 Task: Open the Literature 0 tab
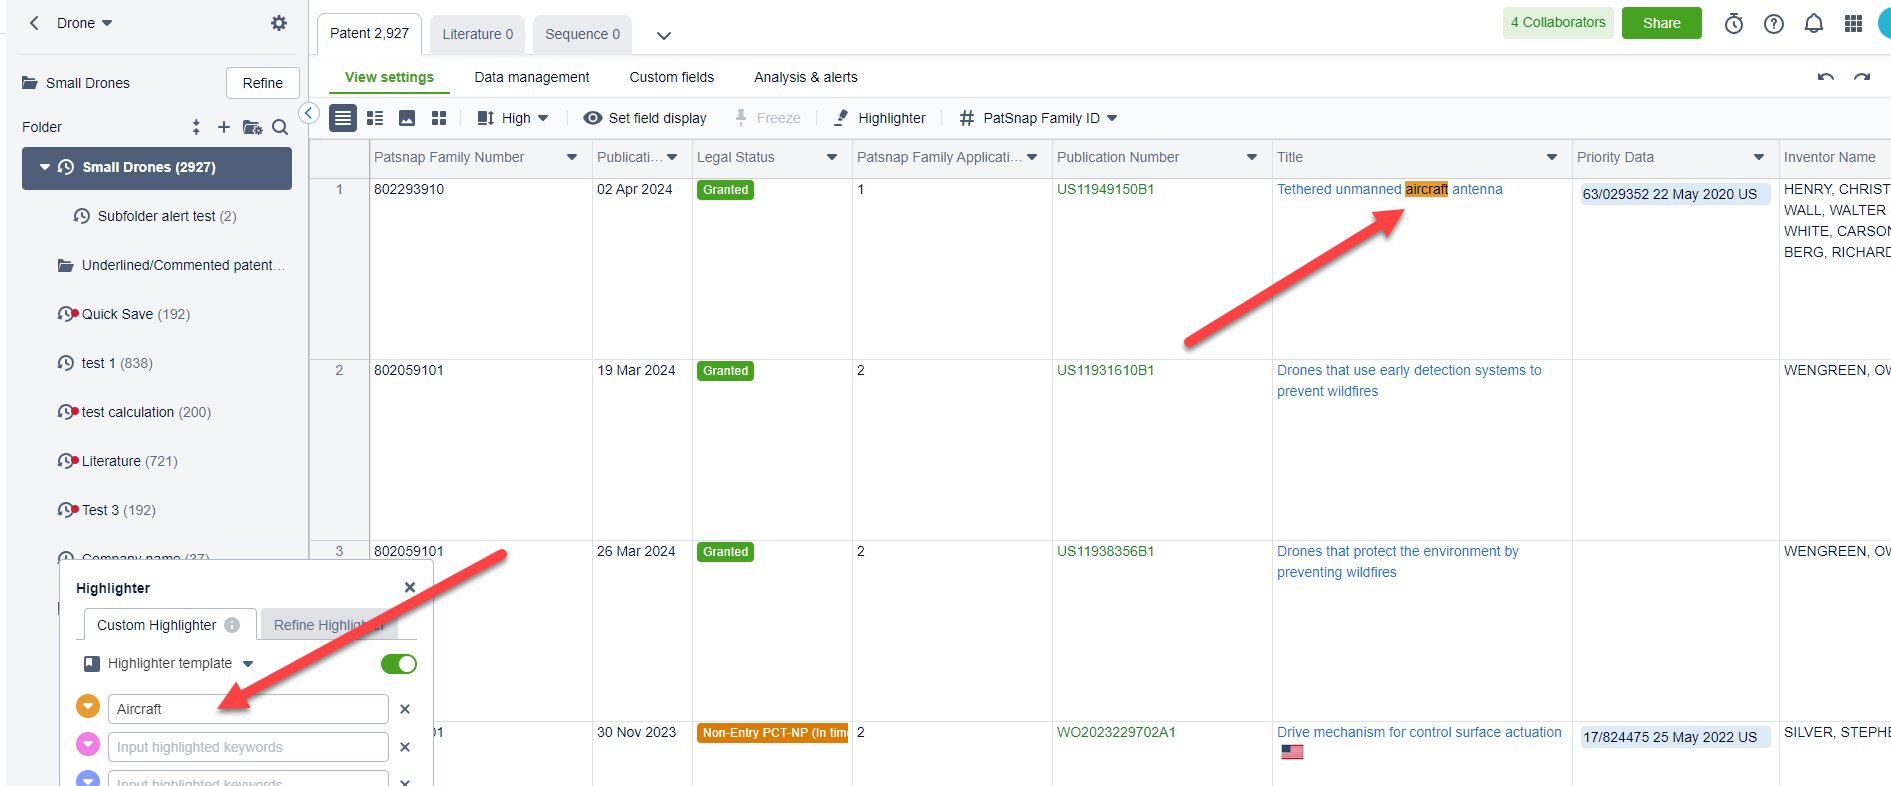pos(477,34)
